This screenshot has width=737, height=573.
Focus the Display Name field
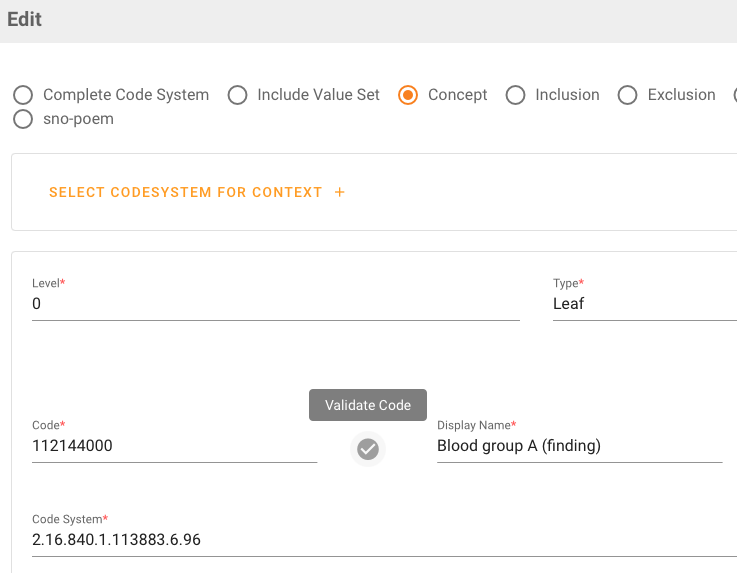[578, 446]
